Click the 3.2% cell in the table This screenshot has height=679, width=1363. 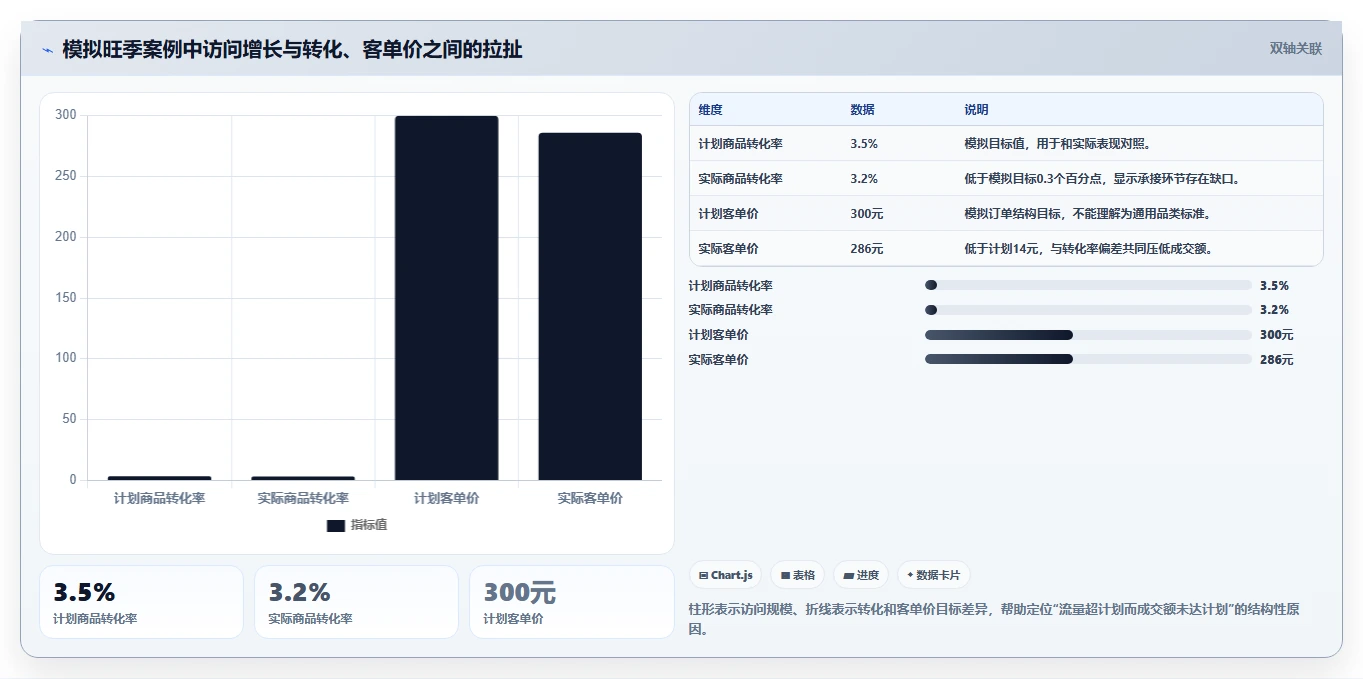pos(864,179)
